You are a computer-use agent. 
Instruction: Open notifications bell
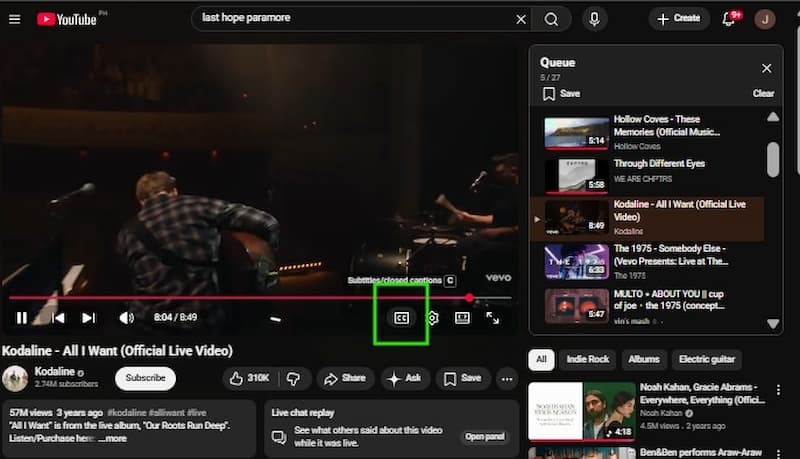pyautogui.click(x=730, y=19)
